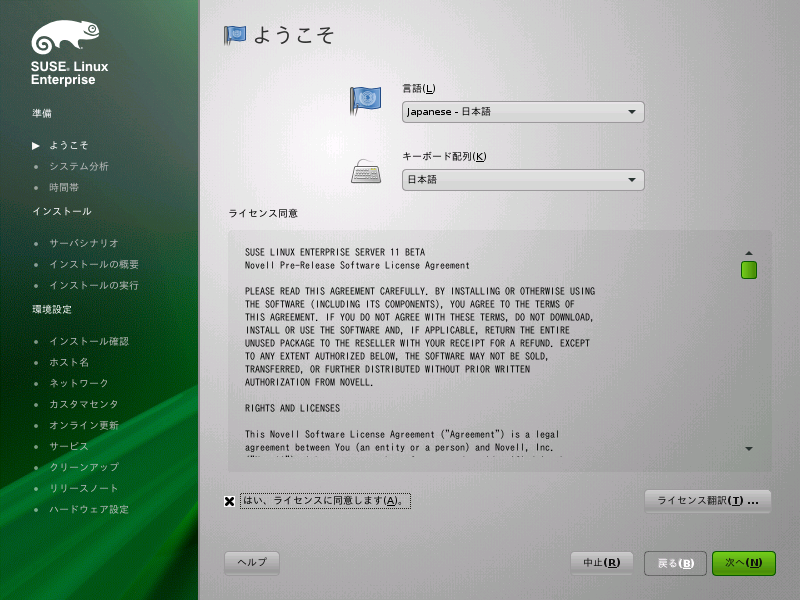The image size is (800, 600).
Task: Click the SUSE chameleon logo
Action: tap(65, 37)
